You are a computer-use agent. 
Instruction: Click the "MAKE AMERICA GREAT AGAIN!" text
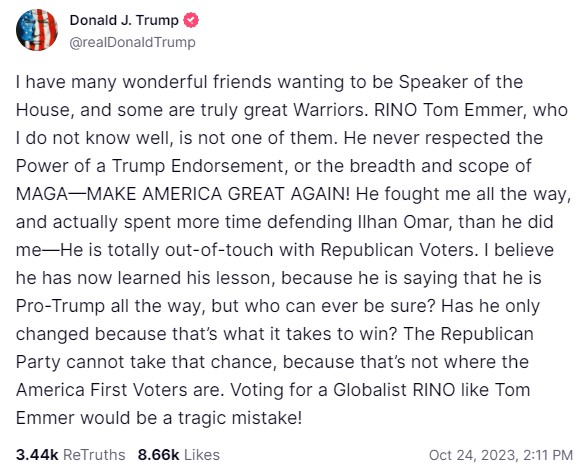click(x=218, y=194)
